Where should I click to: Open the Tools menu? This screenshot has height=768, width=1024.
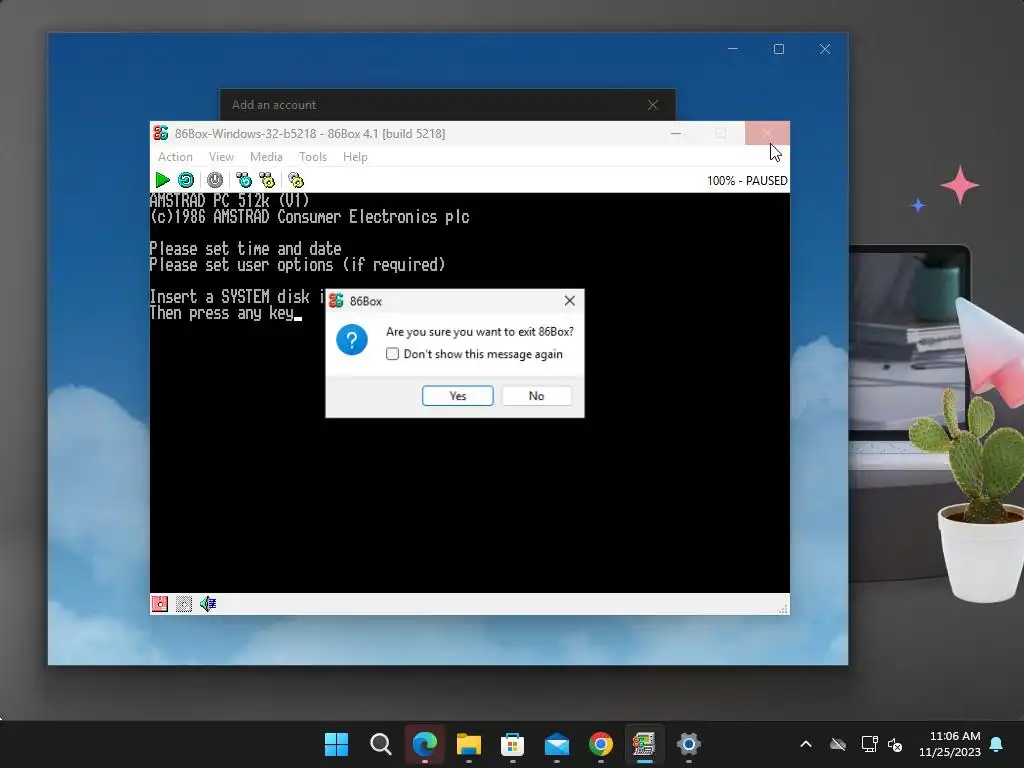[x=313, y=157]
